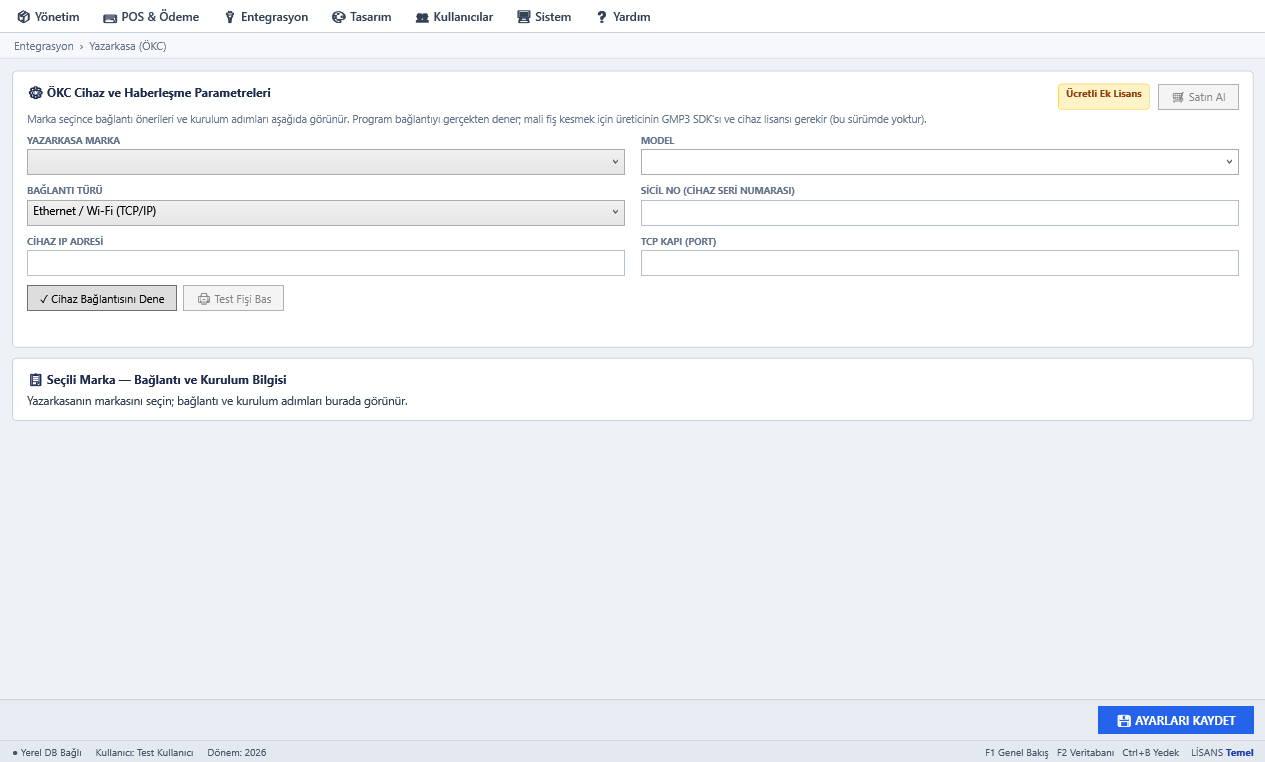Open the Bağlantı Türü dropdown
1265x762 pixels.
tap(326, 212)
